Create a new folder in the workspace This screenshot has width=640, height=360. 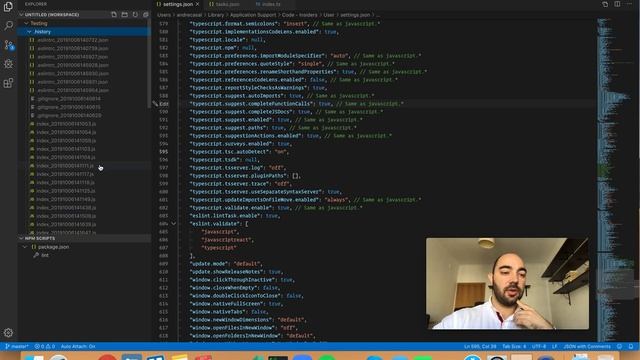pos(124,15)
